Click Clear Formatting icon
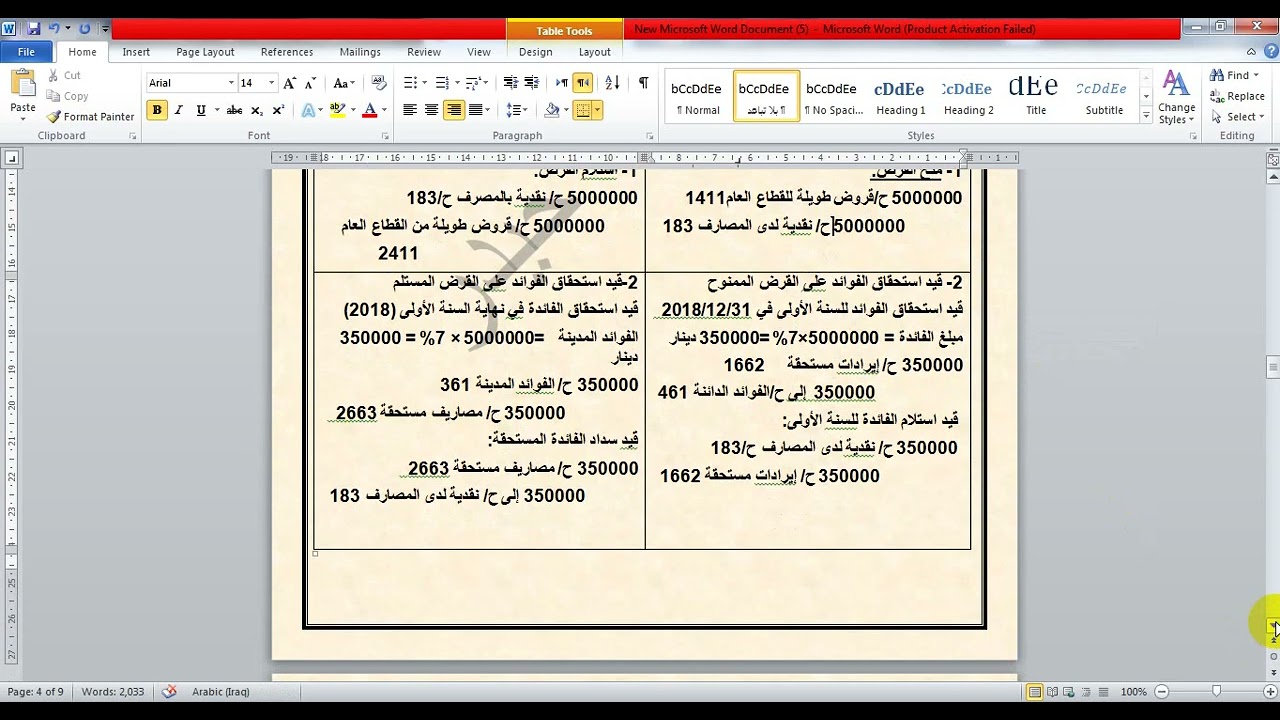 coord(379,83)
